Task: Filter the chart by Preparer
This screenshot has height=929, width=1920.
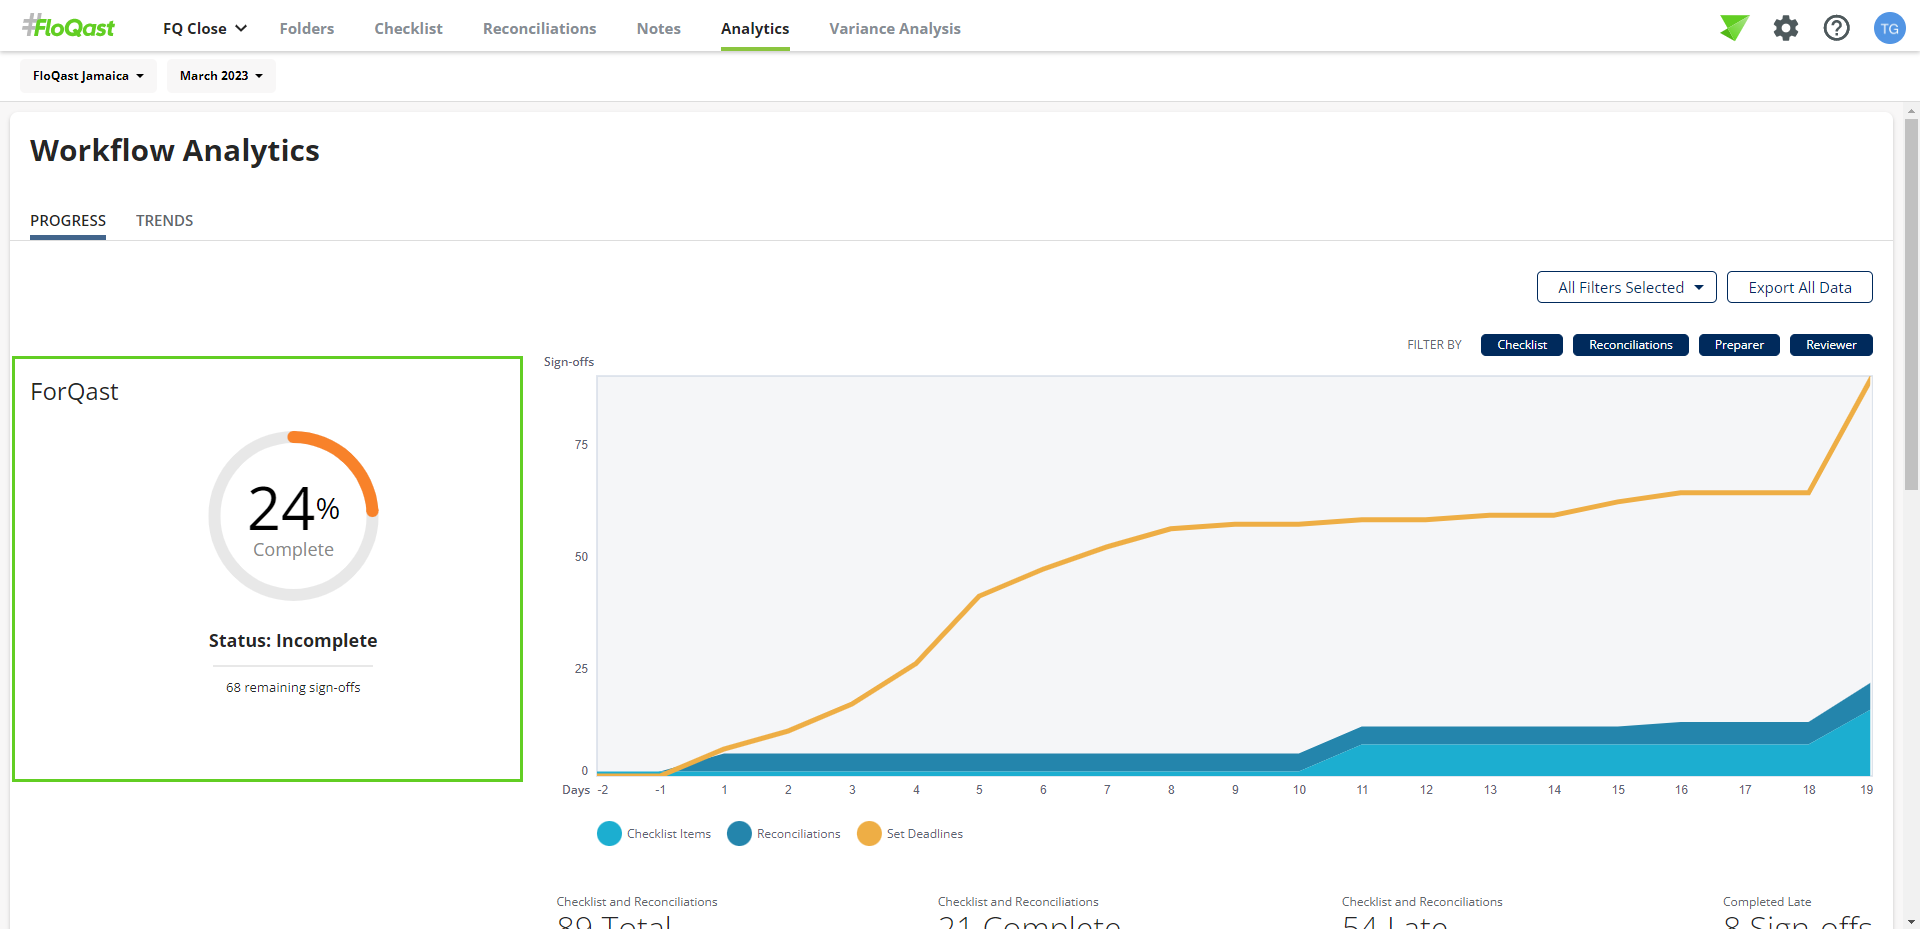Action: (1739, 345)
